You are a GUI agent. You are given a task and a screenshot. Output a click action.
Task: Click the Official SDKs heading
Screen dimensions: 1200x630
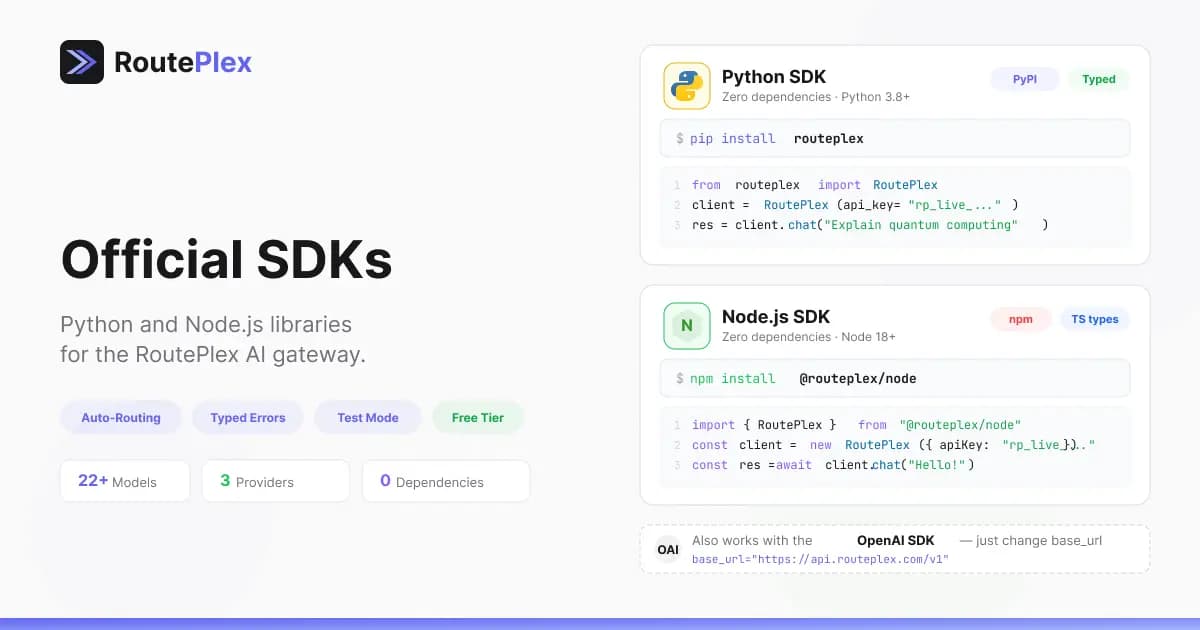[226, 260]
